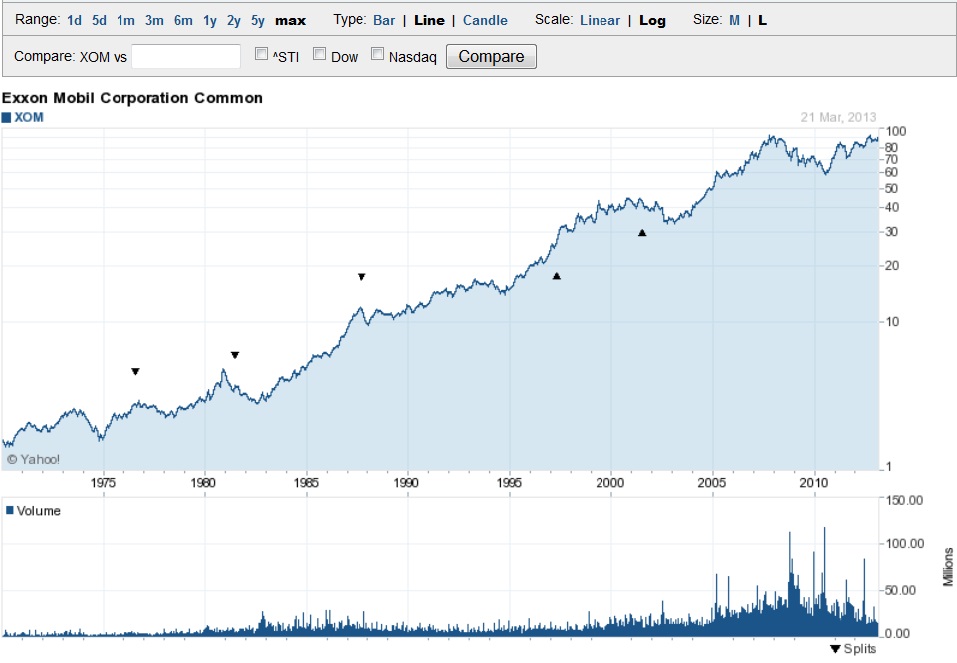Image resolution: width=957 pixels, height=663 pixels.
Task: Click the split marker triangle near 1981
Action: [x=235, y=354]
